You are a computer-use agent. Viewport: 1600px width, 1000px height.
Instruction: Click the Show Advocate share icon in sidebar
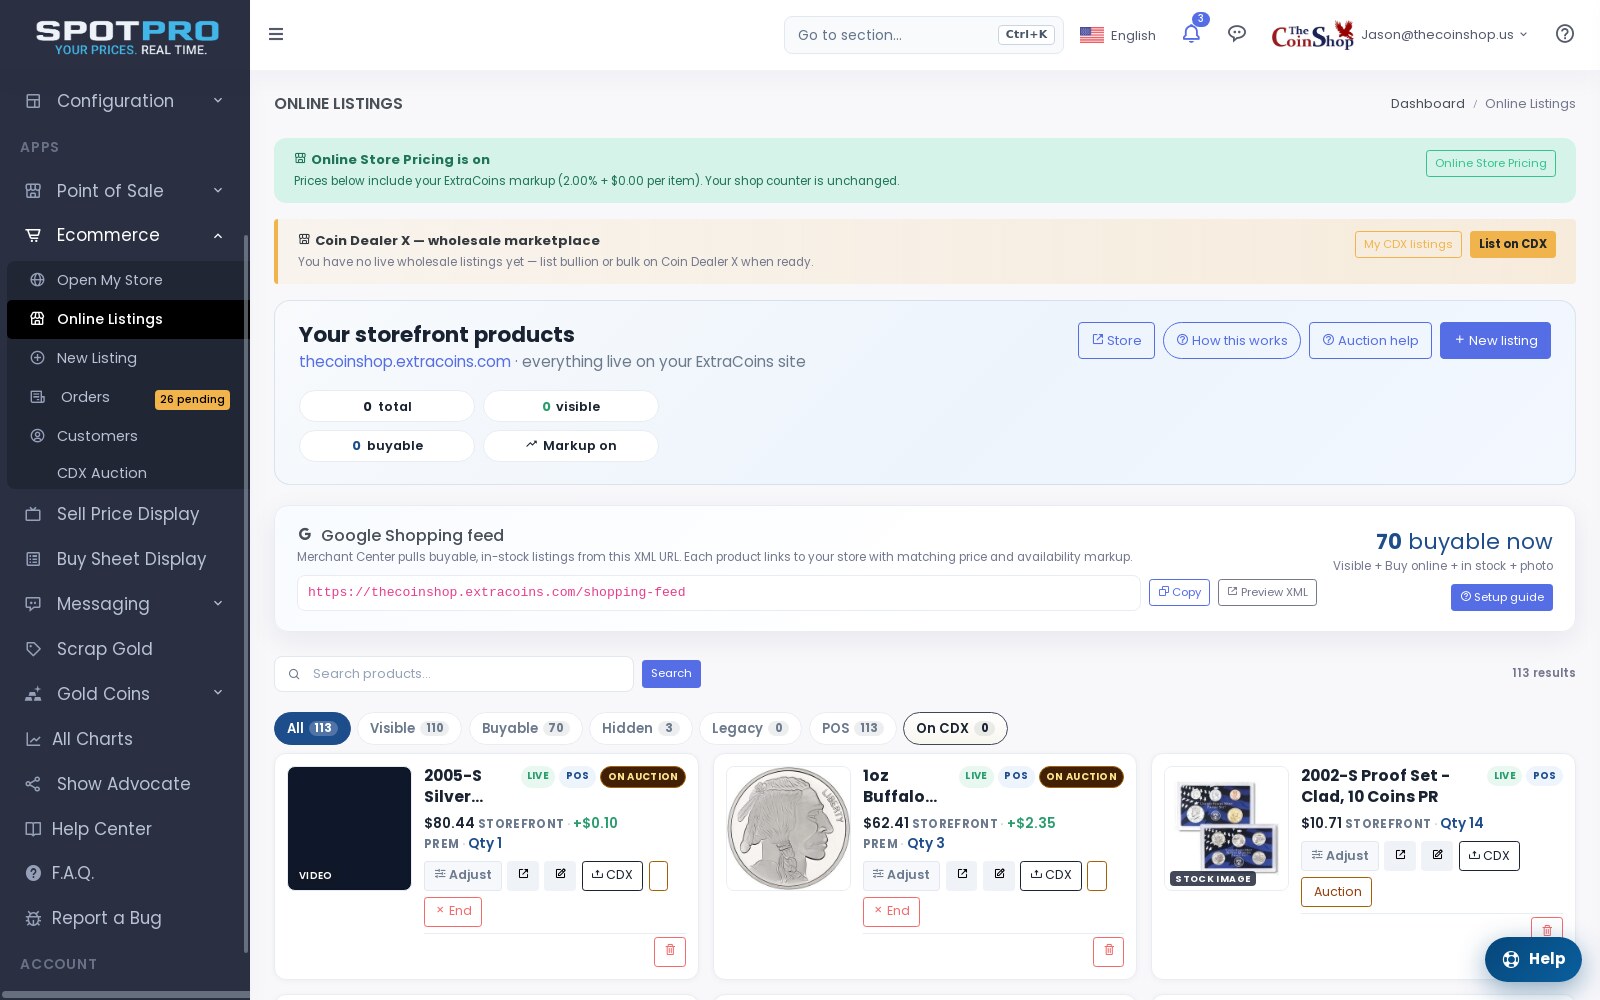33,784
